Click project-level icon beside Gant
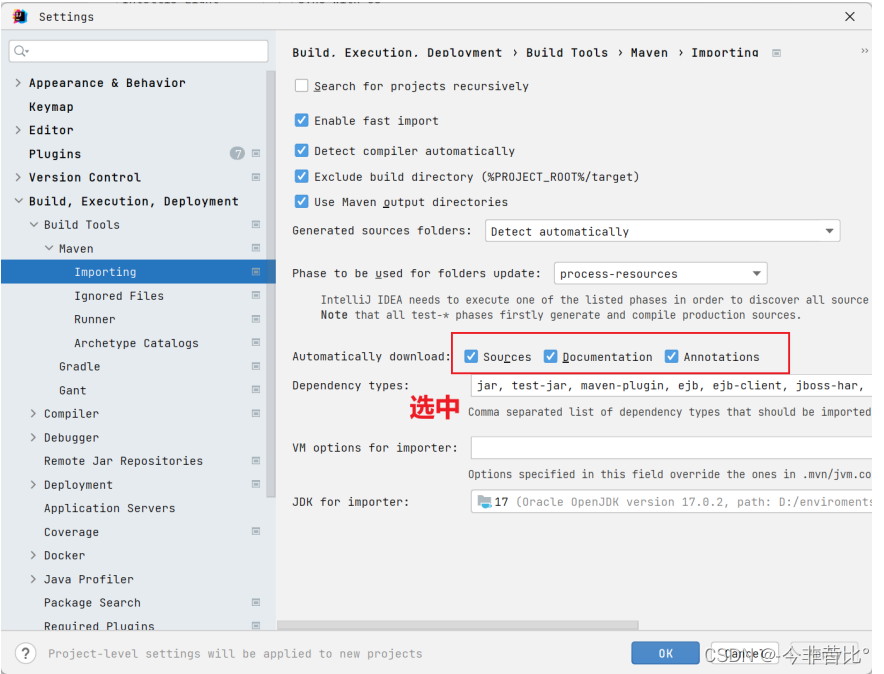The image size is (884, 674). point(256,390)
